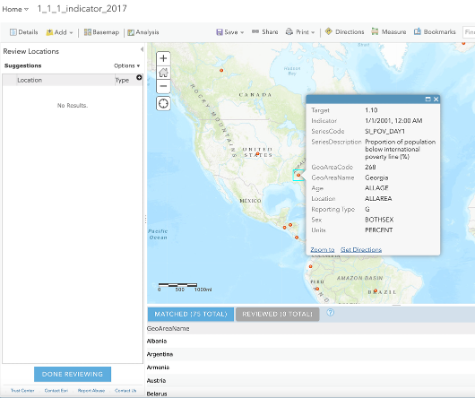Click the SeriesCode value SI_POV_DAY1
The height and width of the screenshot is (398, 476).
click(x=385, y=131)
